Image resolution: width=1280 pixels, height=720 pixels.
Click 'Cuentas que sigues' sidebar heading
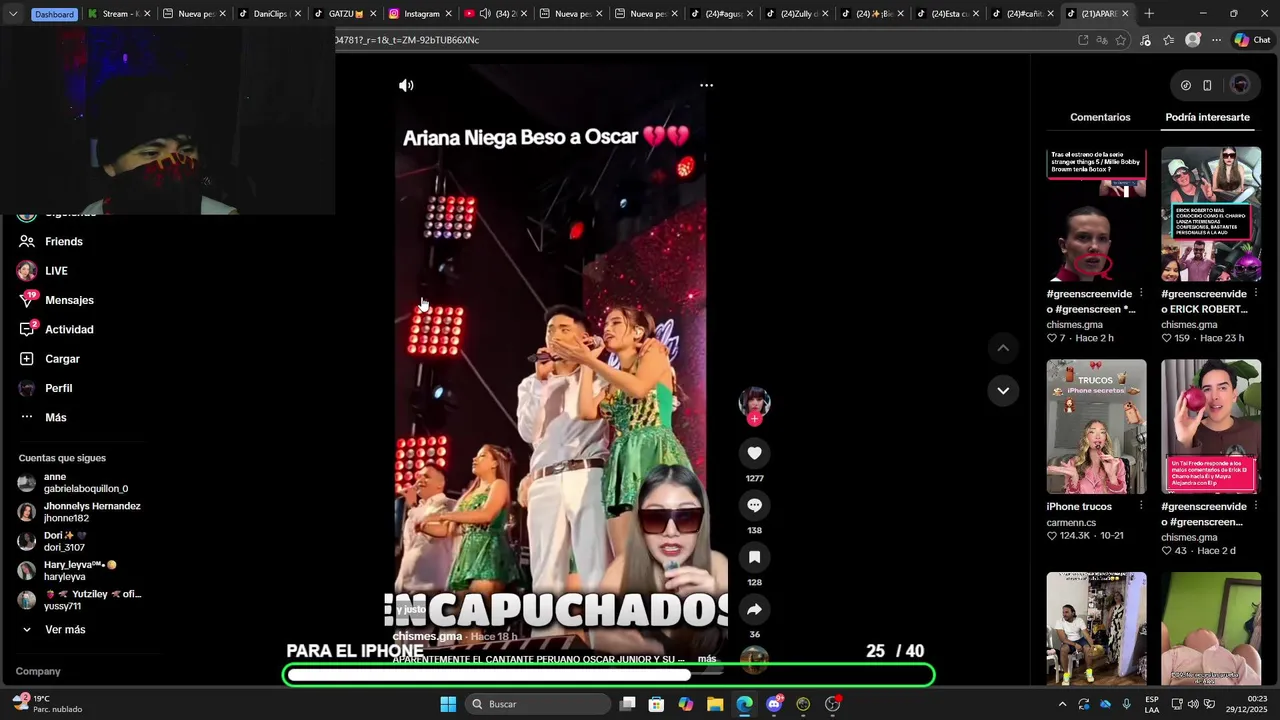[62, 458]
